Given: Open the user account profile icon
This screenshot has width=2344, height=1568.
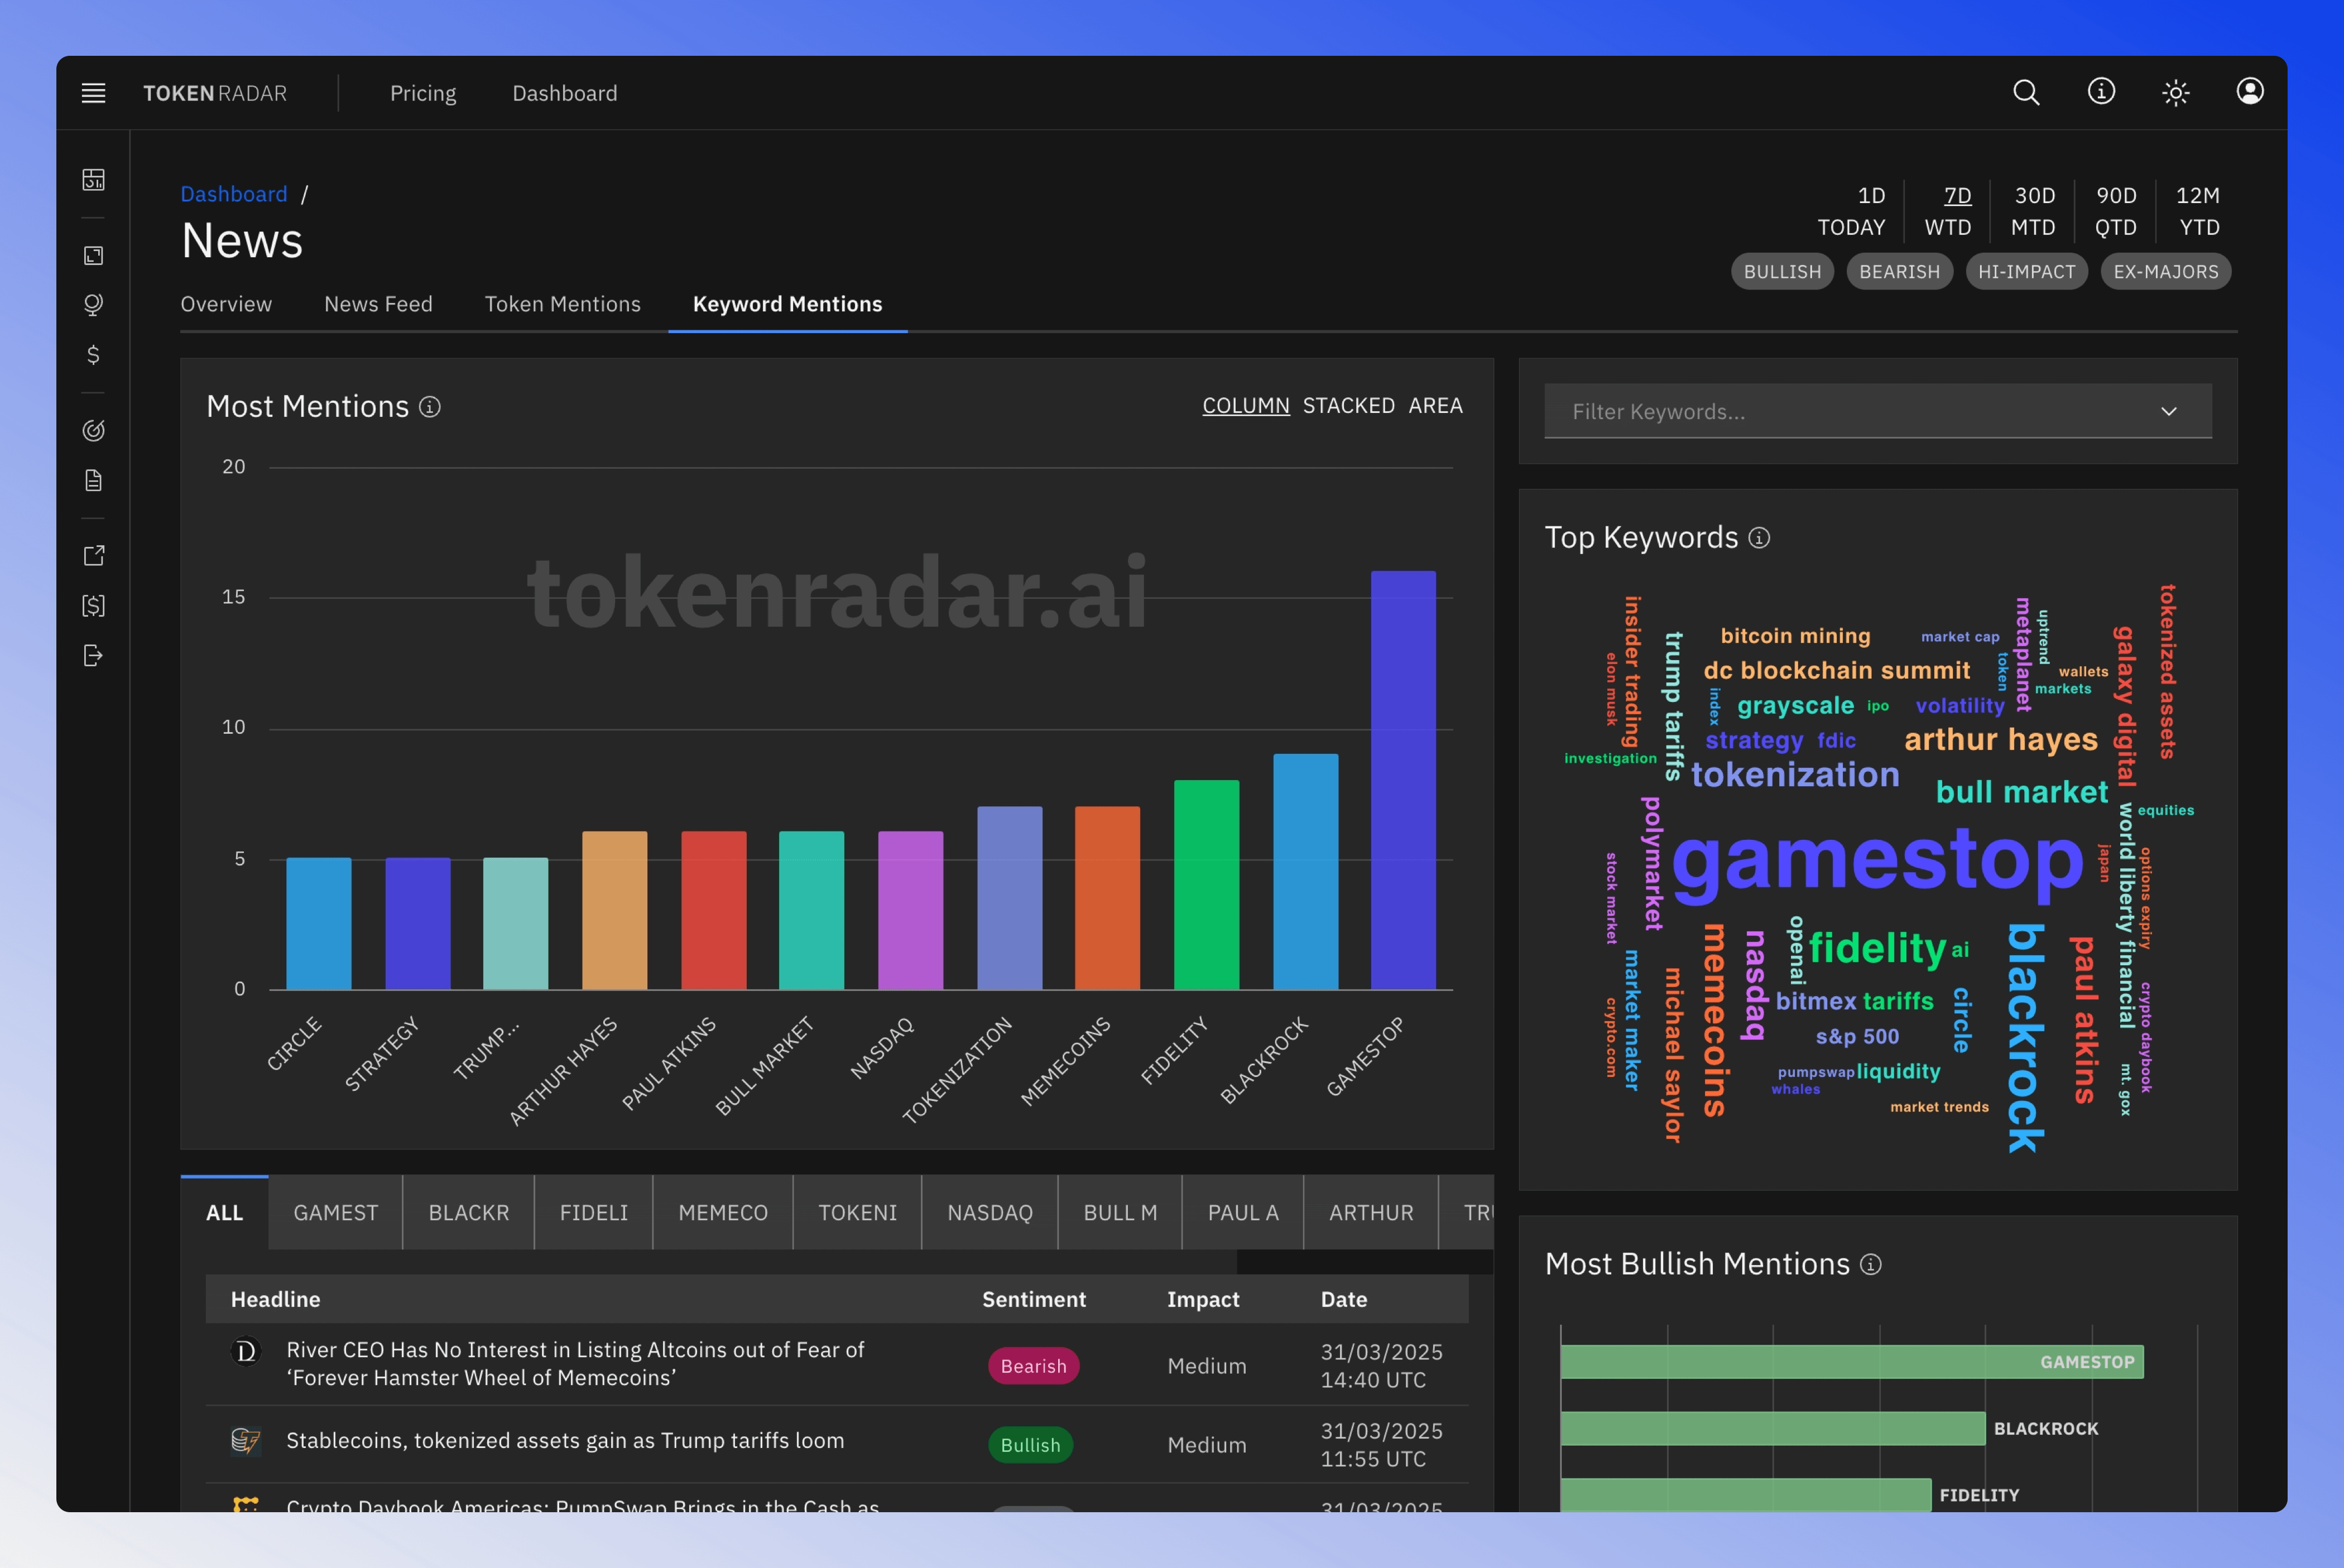Looking at the screenshot, I should [x=2250, y=92].
